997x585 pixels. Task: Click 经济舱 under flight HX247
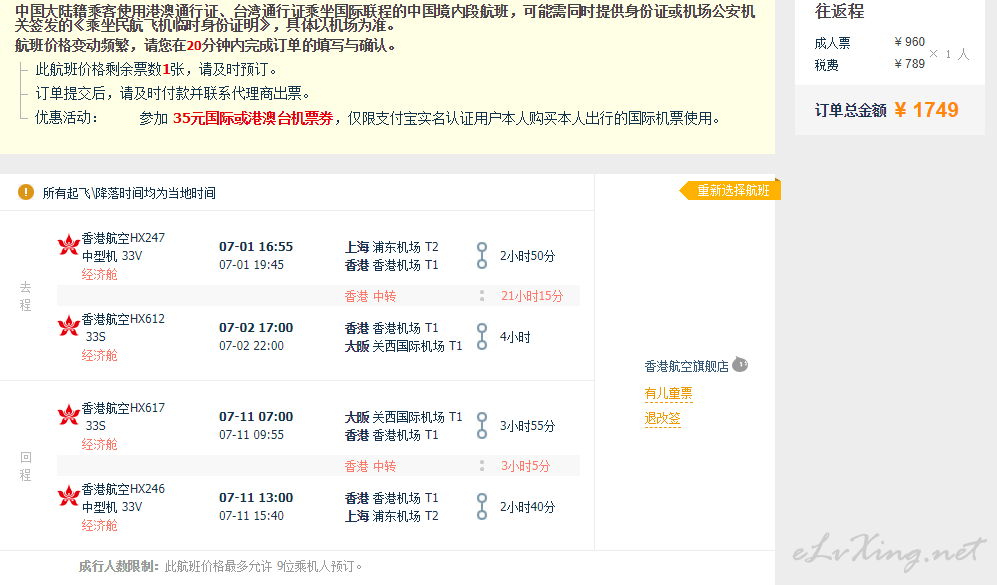click(100, 274)
